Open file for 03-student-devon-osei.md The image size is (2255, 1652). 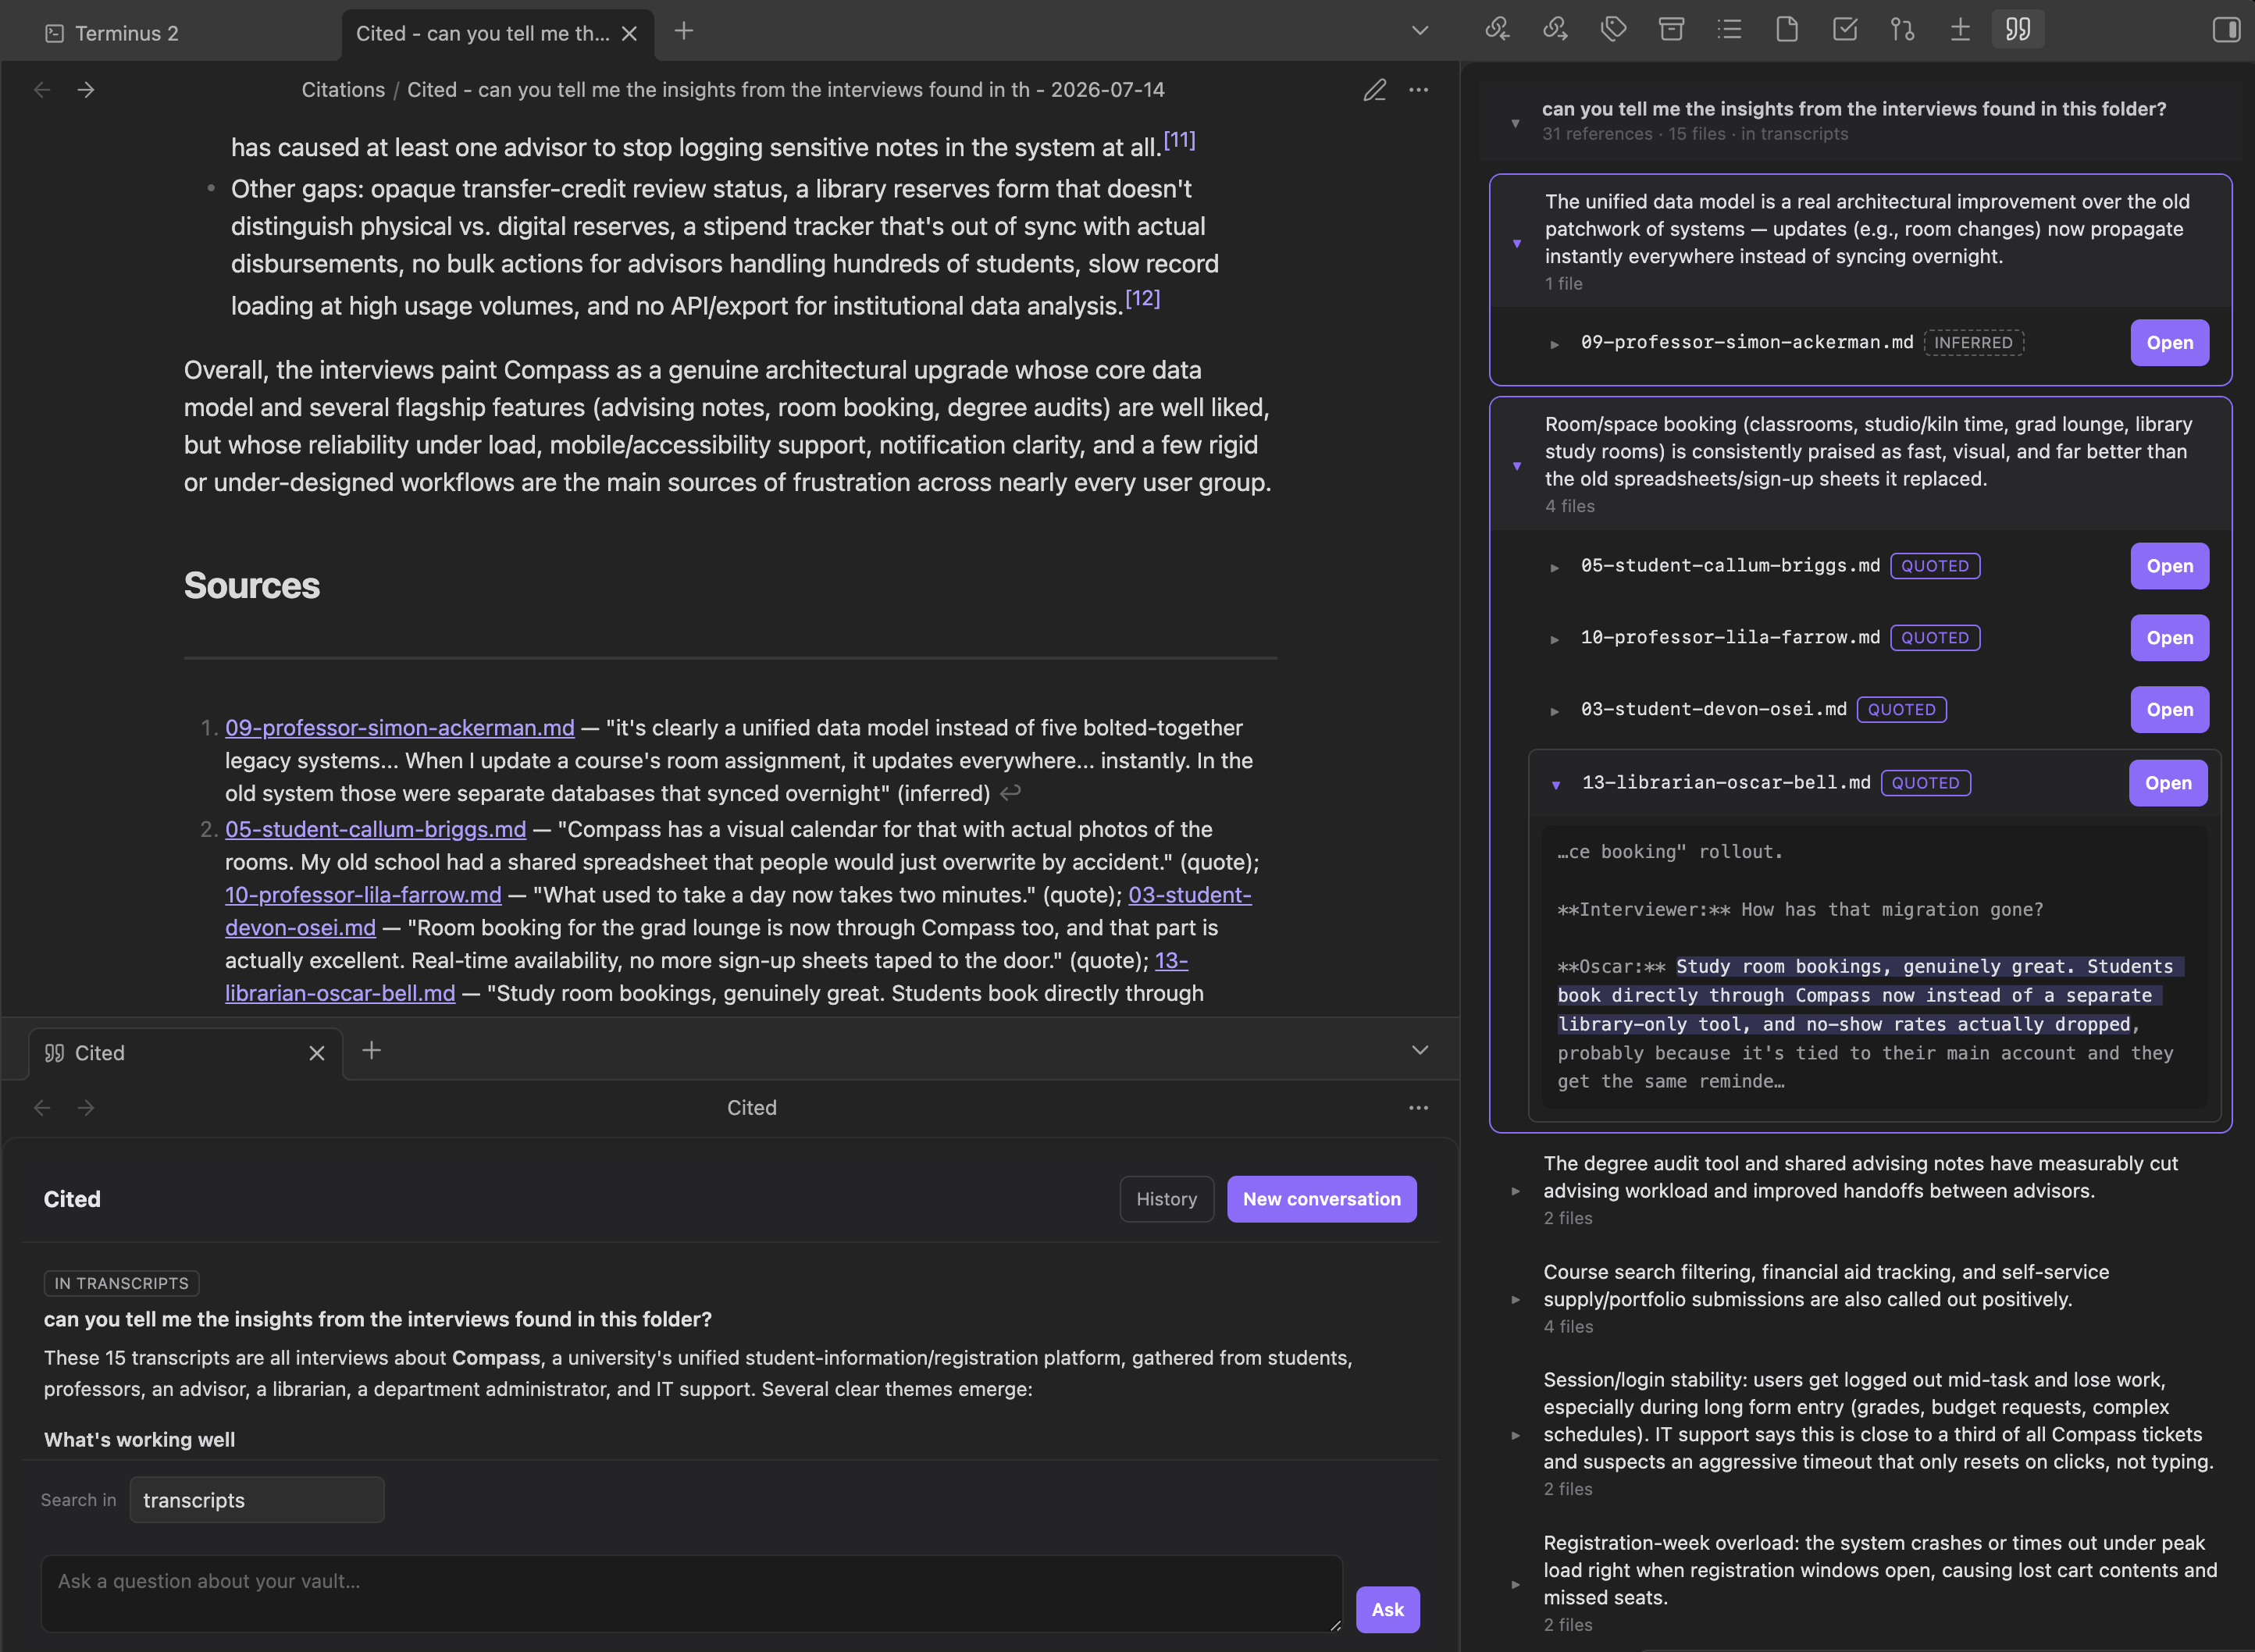[x=2169, y=710]
